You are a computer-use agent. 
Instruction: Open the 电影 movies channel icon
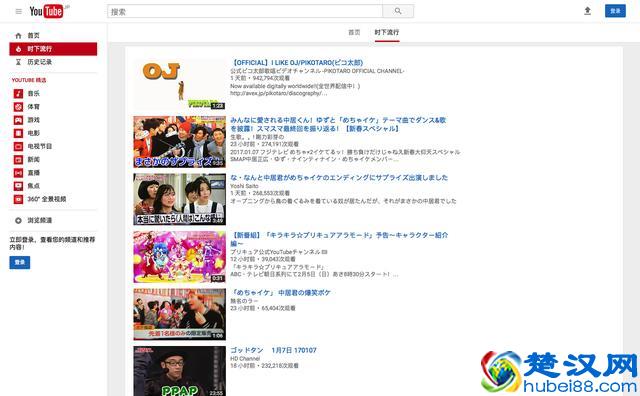pos(18,133)
